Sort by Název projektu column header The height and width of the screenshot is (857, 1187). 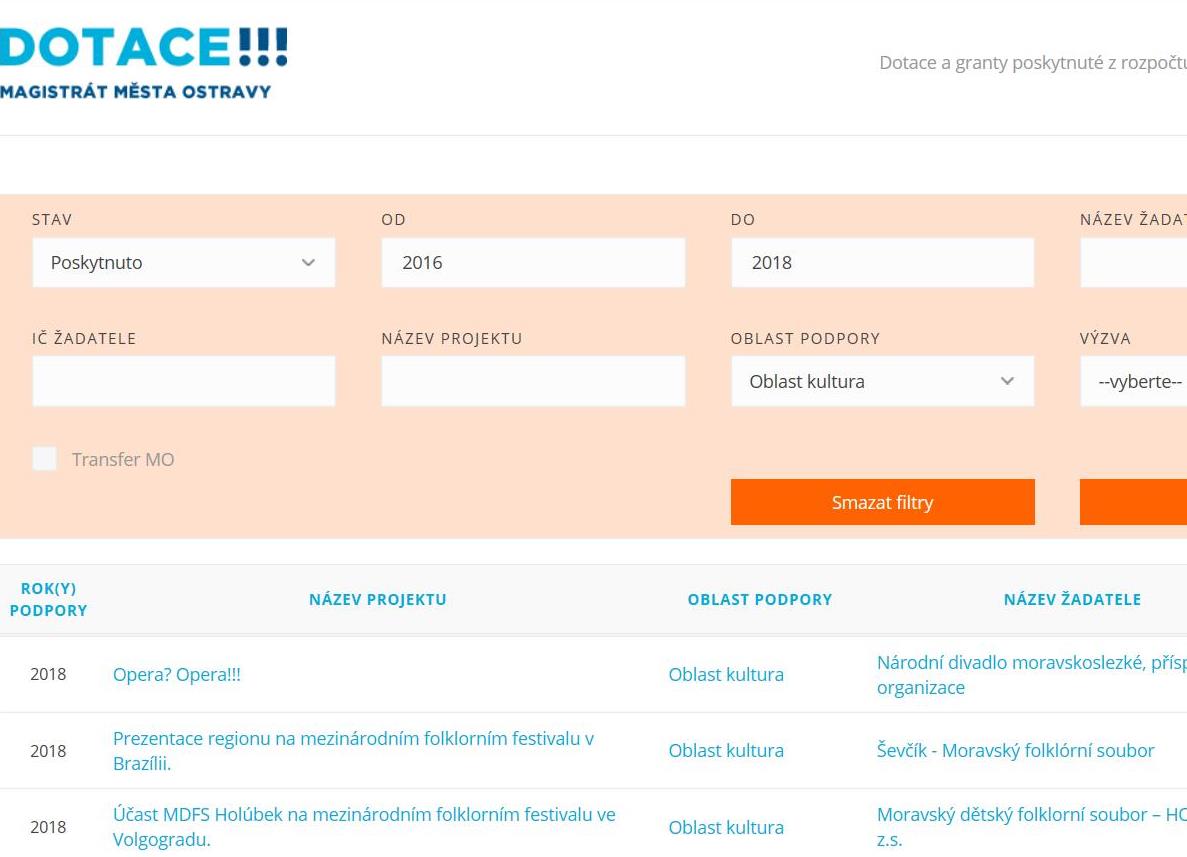point(377,600)
